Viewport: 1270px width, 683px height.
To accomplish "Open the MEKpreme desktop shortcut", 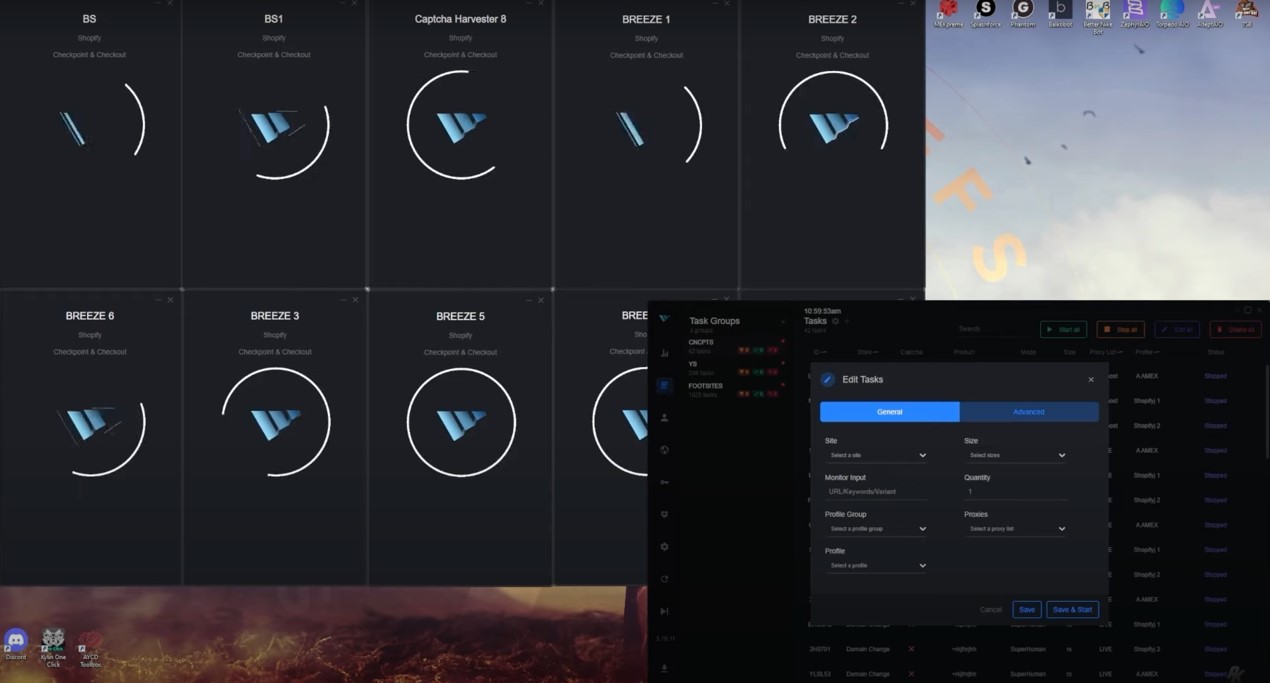I will [x=947, y=13].
